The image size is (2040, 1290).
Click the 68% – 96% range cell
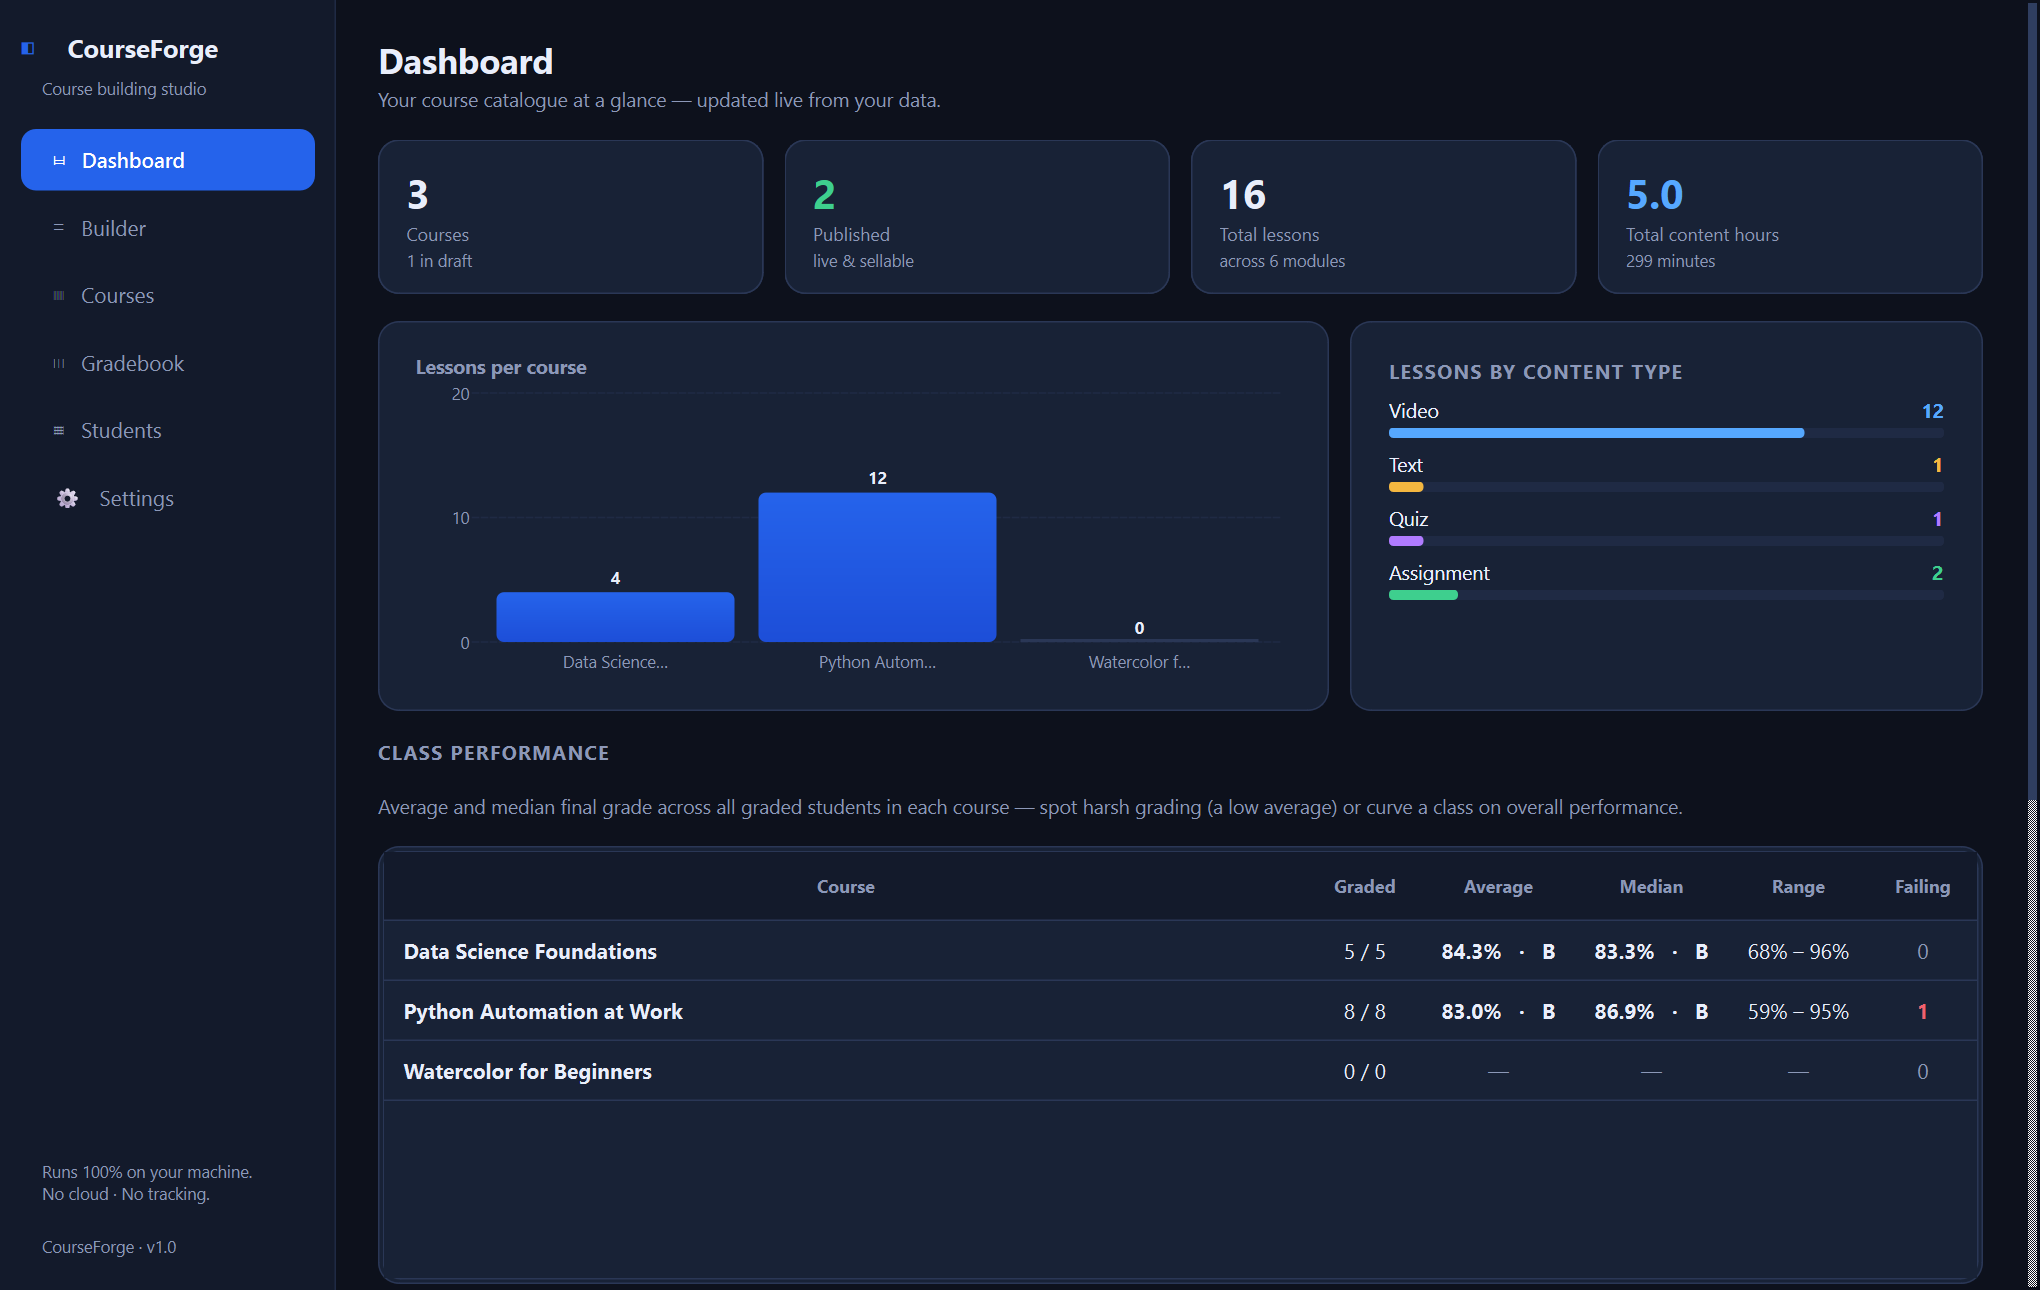click(1798, 952)
